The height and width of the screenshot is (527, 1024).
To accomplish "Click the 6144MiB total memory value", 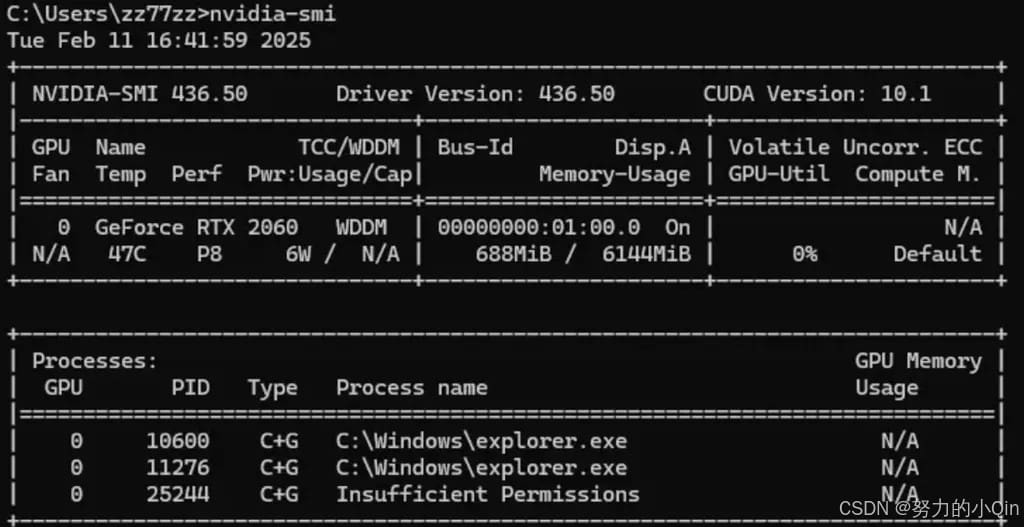I will coord(647,254).
